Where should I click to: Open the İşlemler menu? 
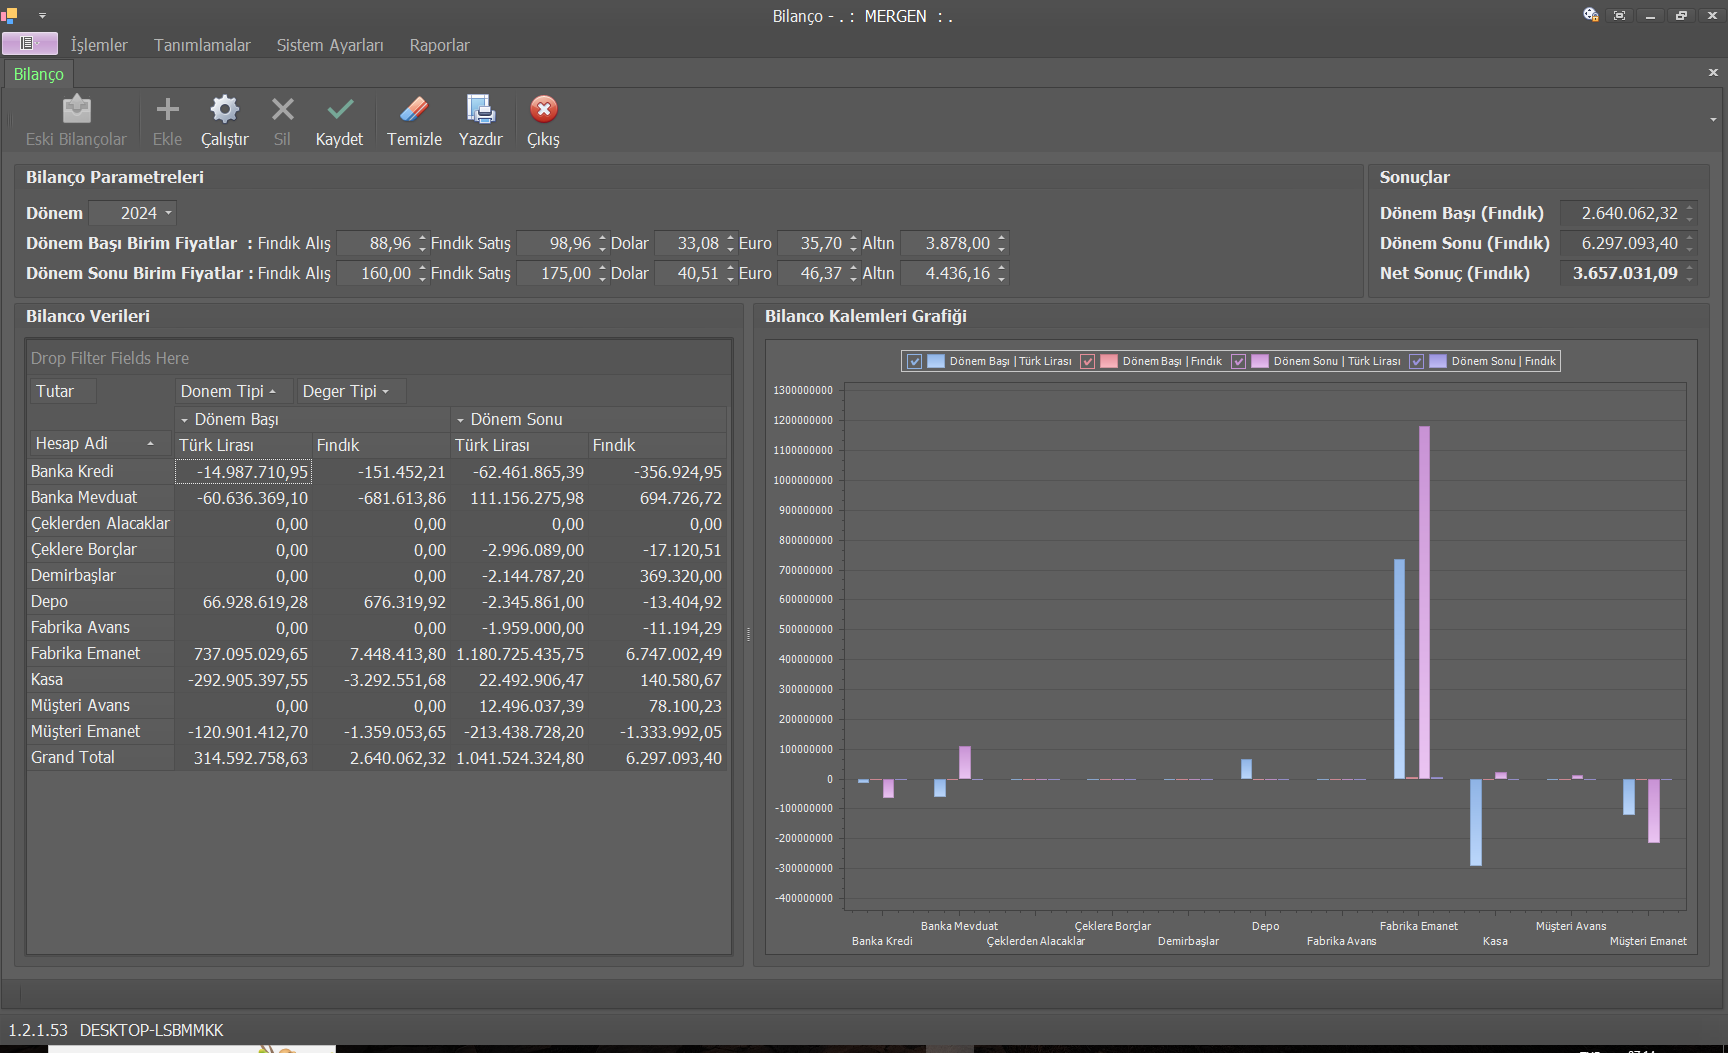pos(99,45)
